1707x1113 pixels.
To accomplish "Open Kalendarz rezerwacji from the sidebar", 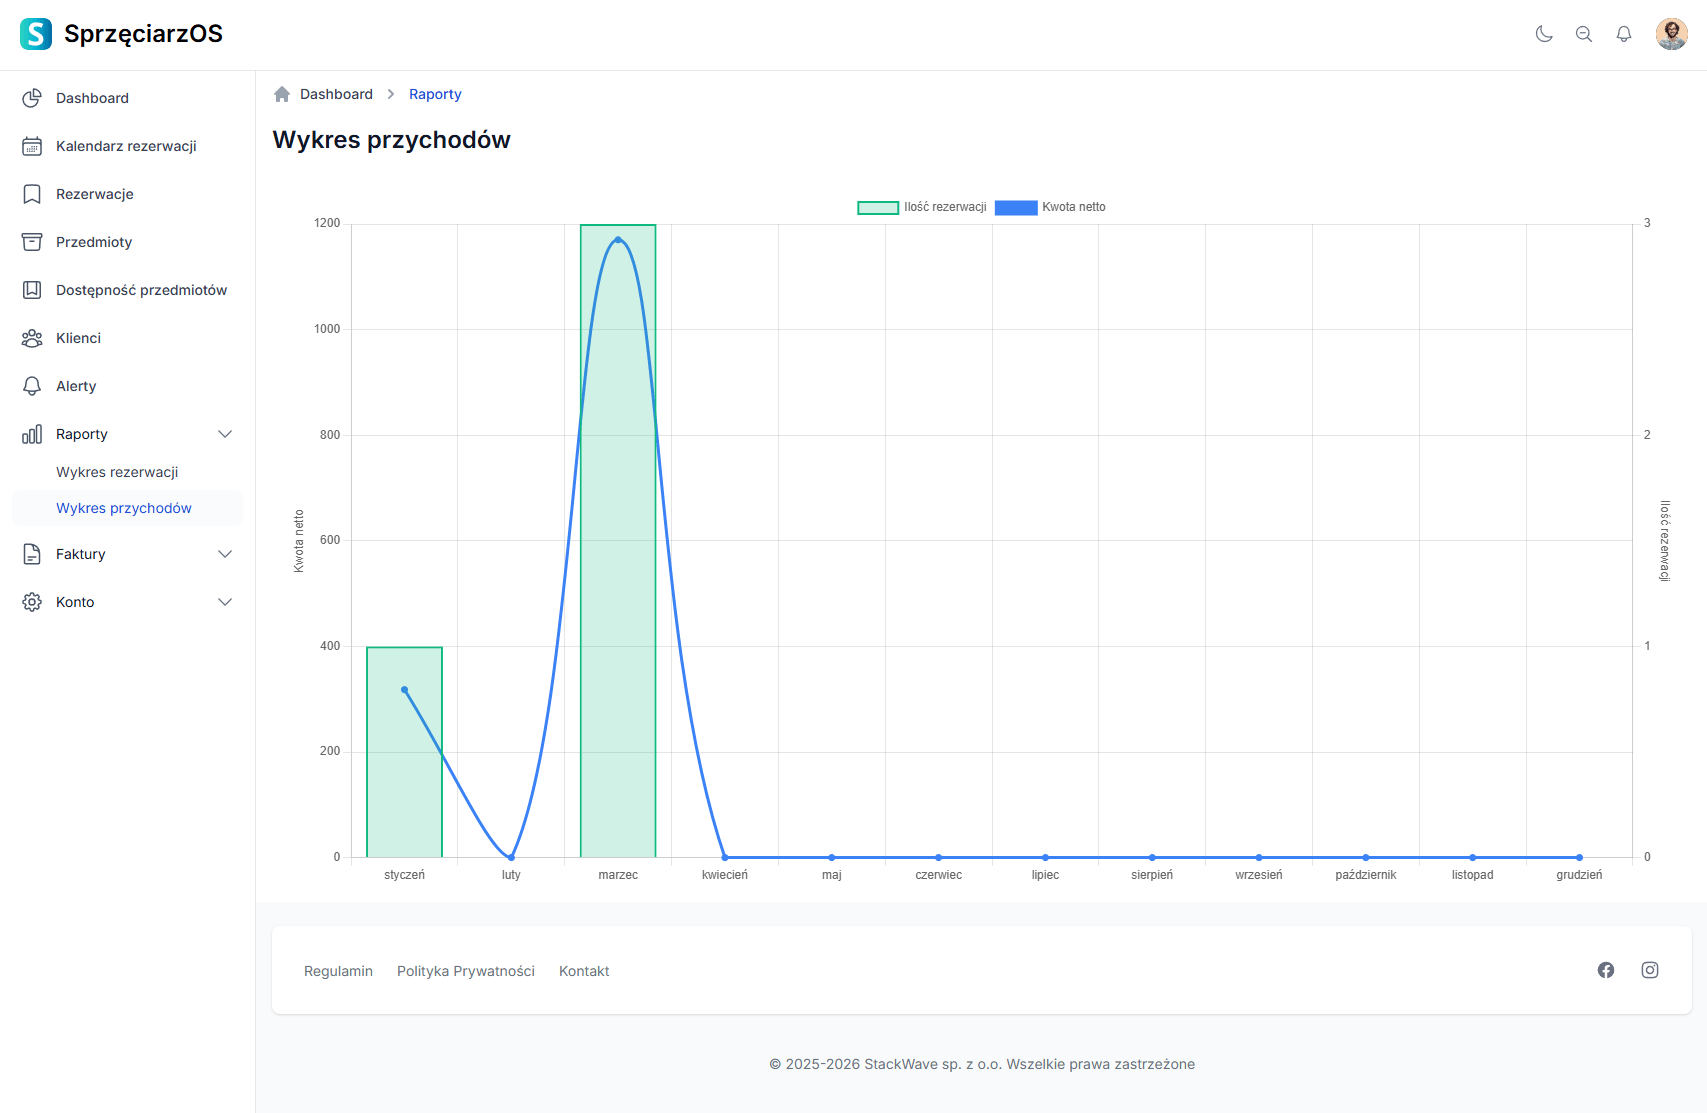I will tap(126, 146).
